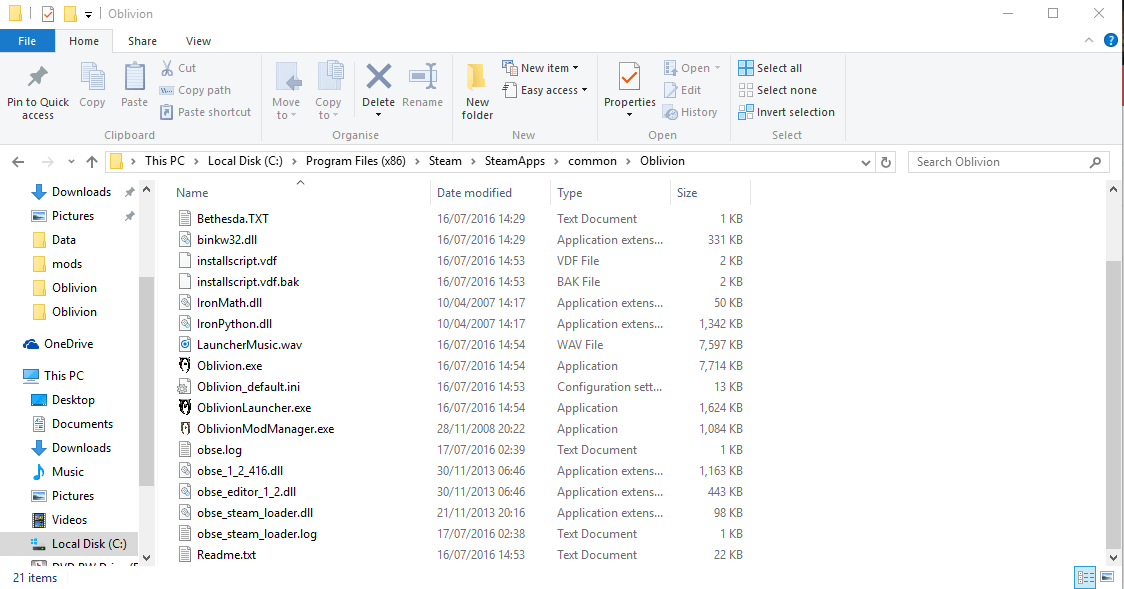The width and height of the screenshot is (1124, 589).
Task: Click Steam in the address breadcrumb
Action: click(445, 161)
